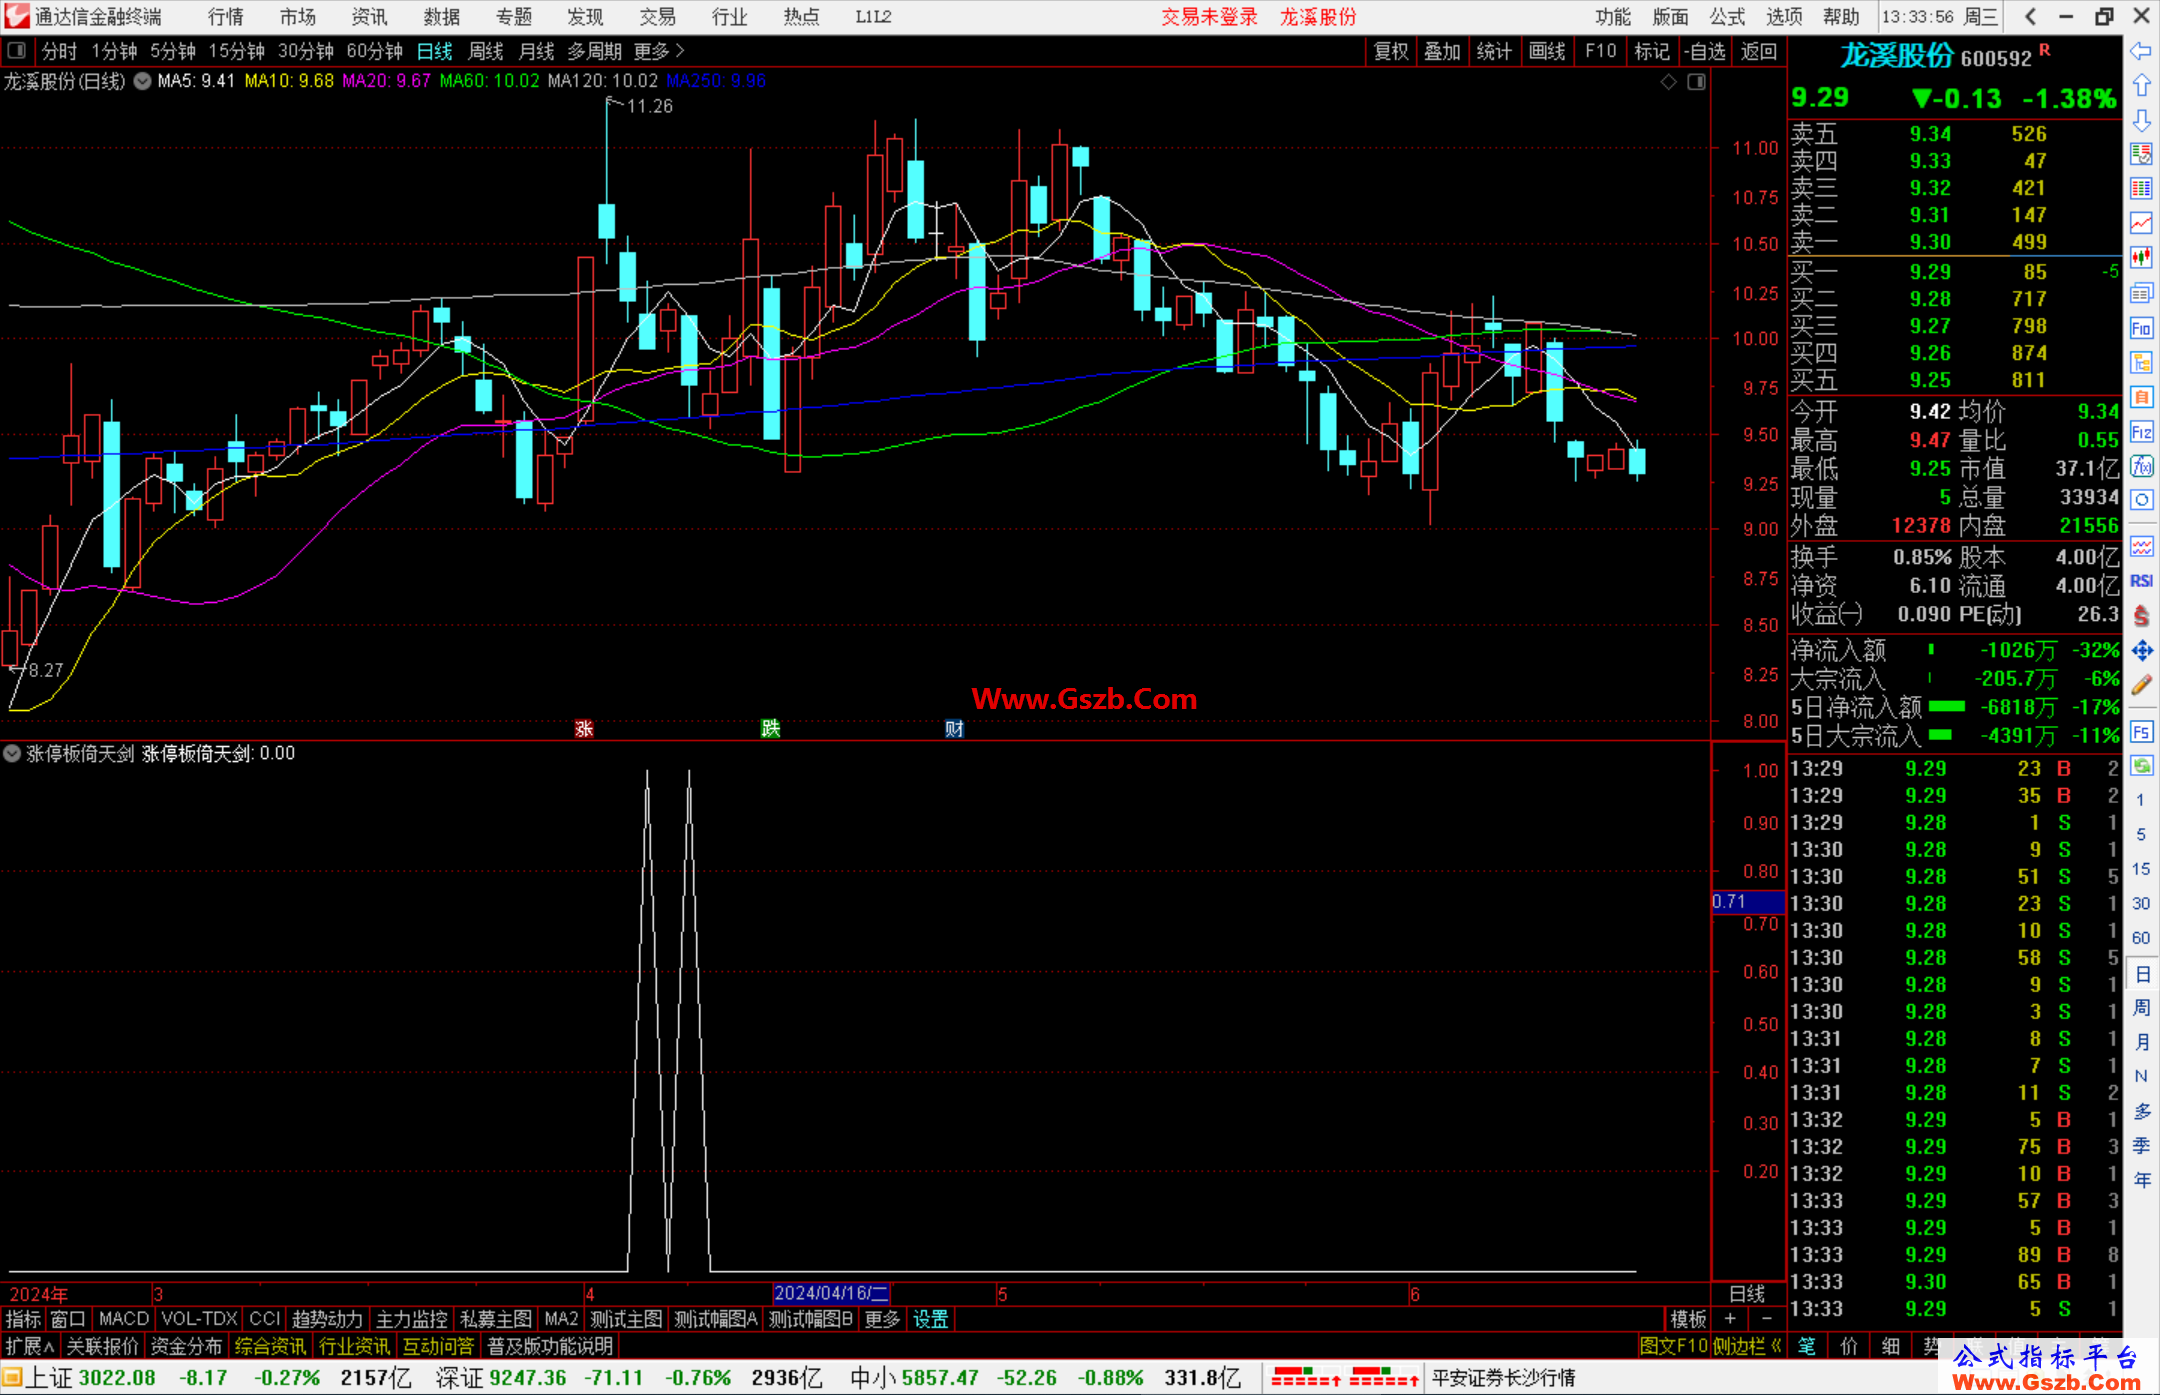2160x1395 pixels.
Task: Click the 跌 marker on the timeline
Action: [770, 728]
